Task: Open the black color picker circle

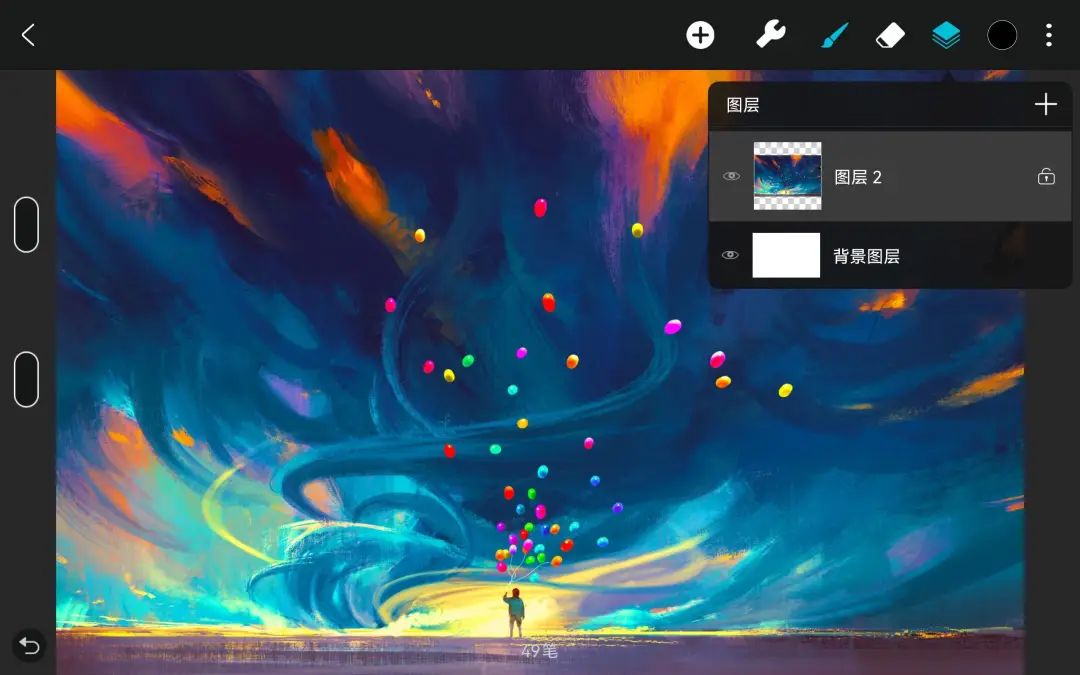Action: [x=1001, y=35]
